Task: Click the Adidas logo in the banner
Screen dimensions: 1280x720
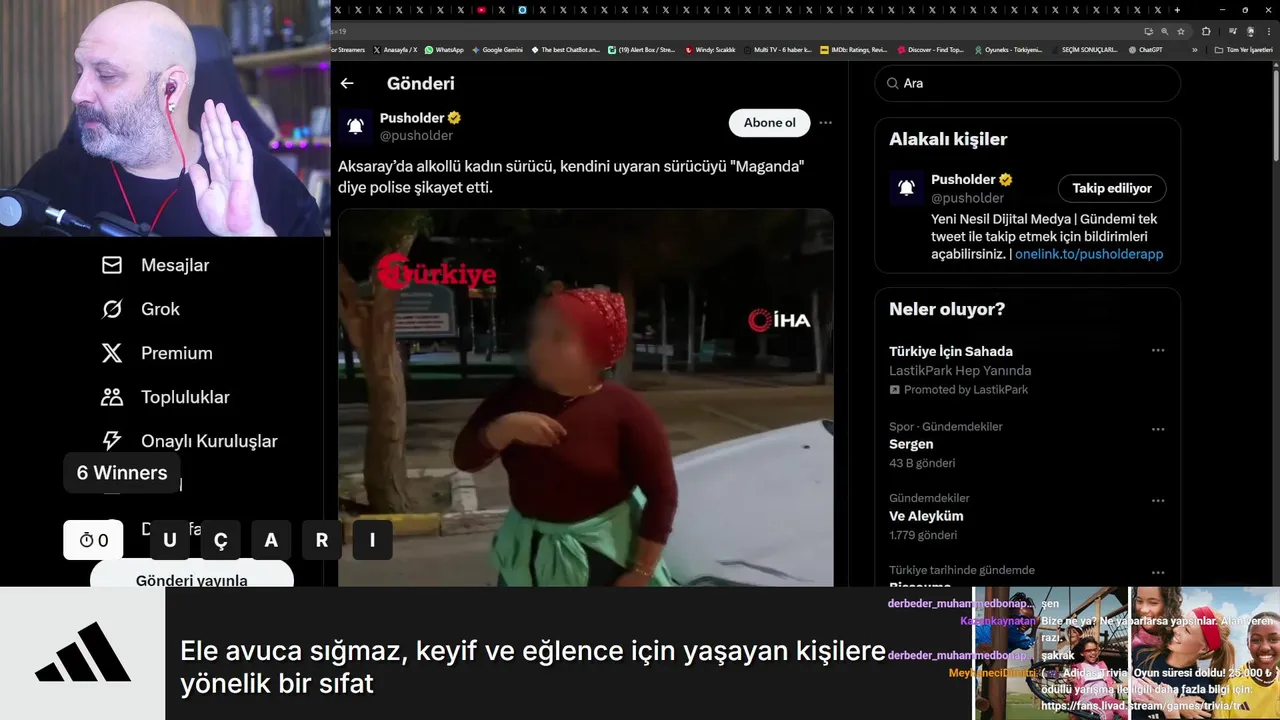Action: pos(83,652)
